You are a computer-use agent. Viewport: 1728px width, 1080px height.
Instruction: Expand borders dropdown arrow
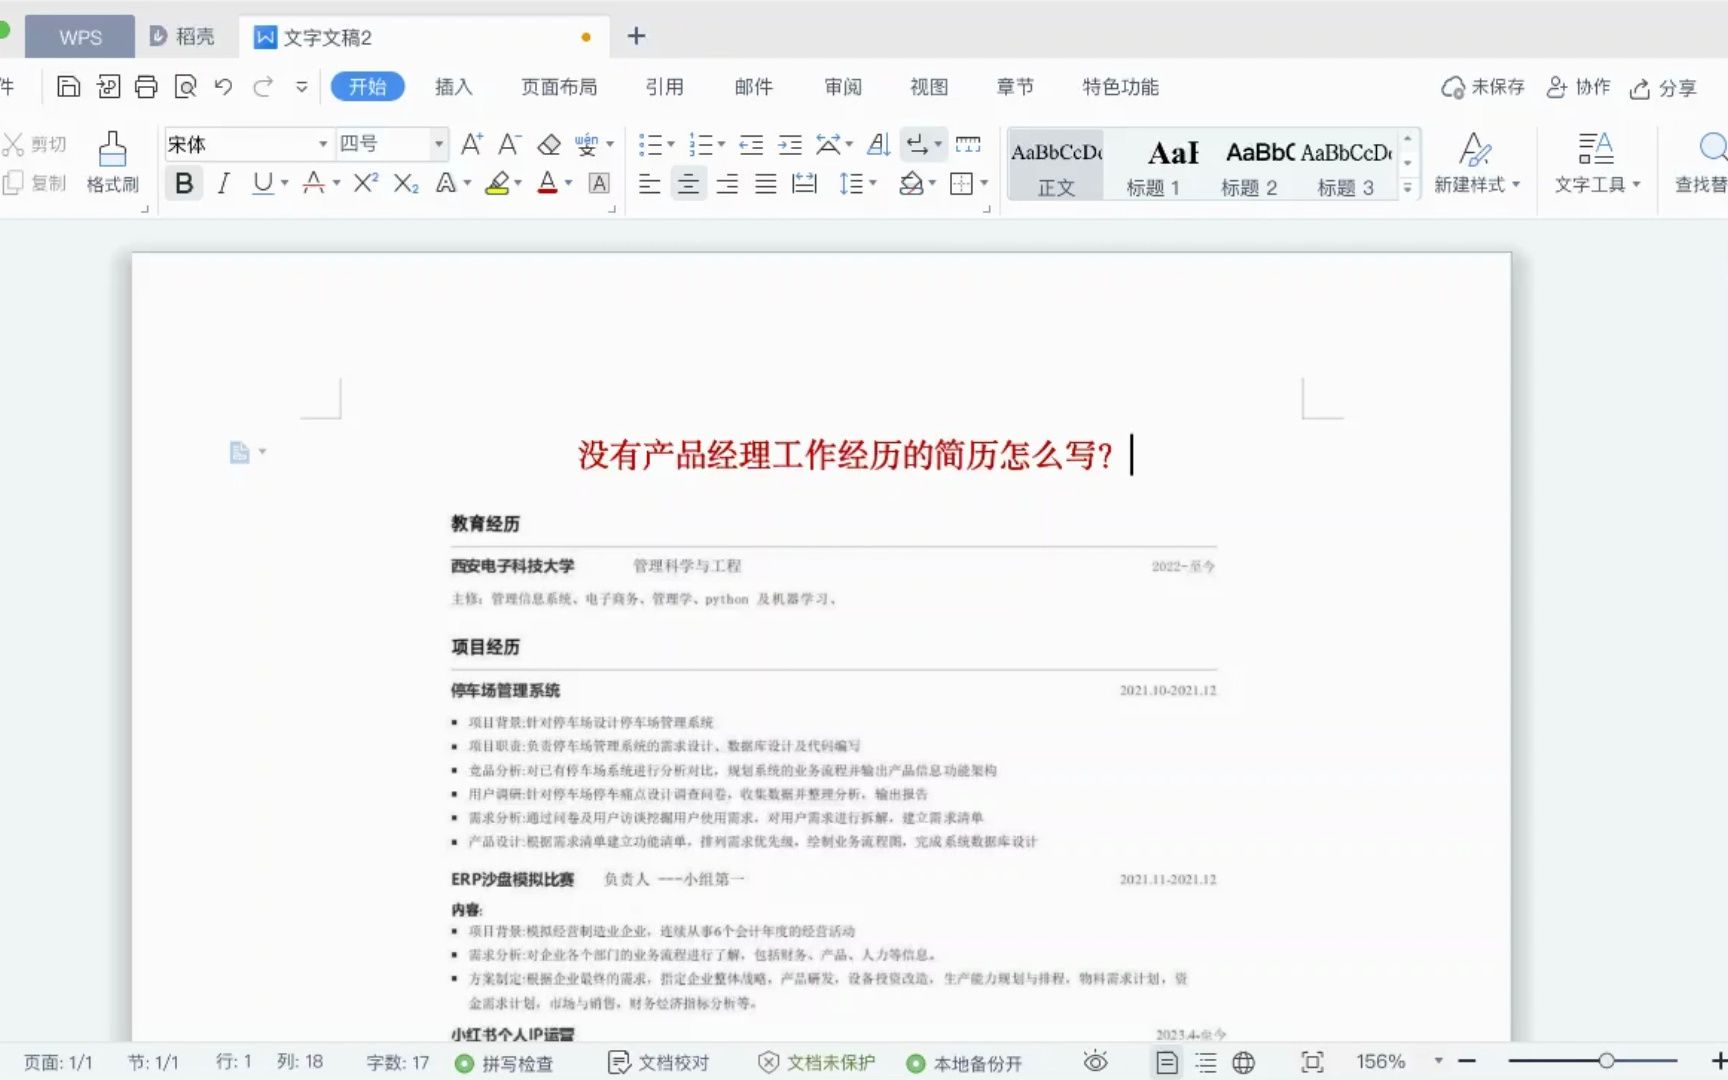984,184
